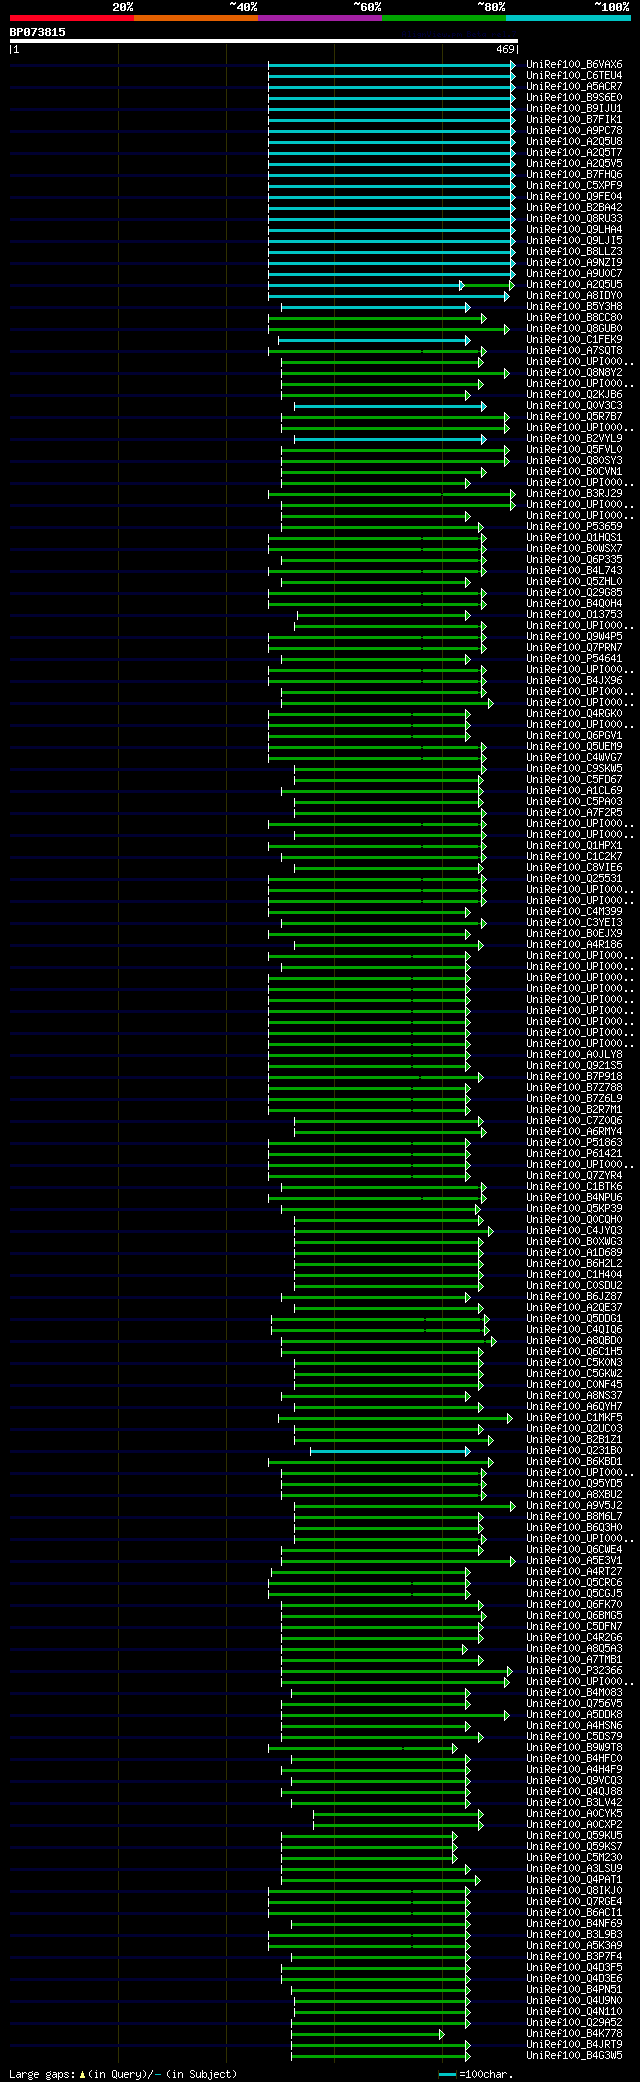Select the UniRef100_A5DDK8 label
This screenshot has height=2082, width=640.
click(x=574, y=1715)
